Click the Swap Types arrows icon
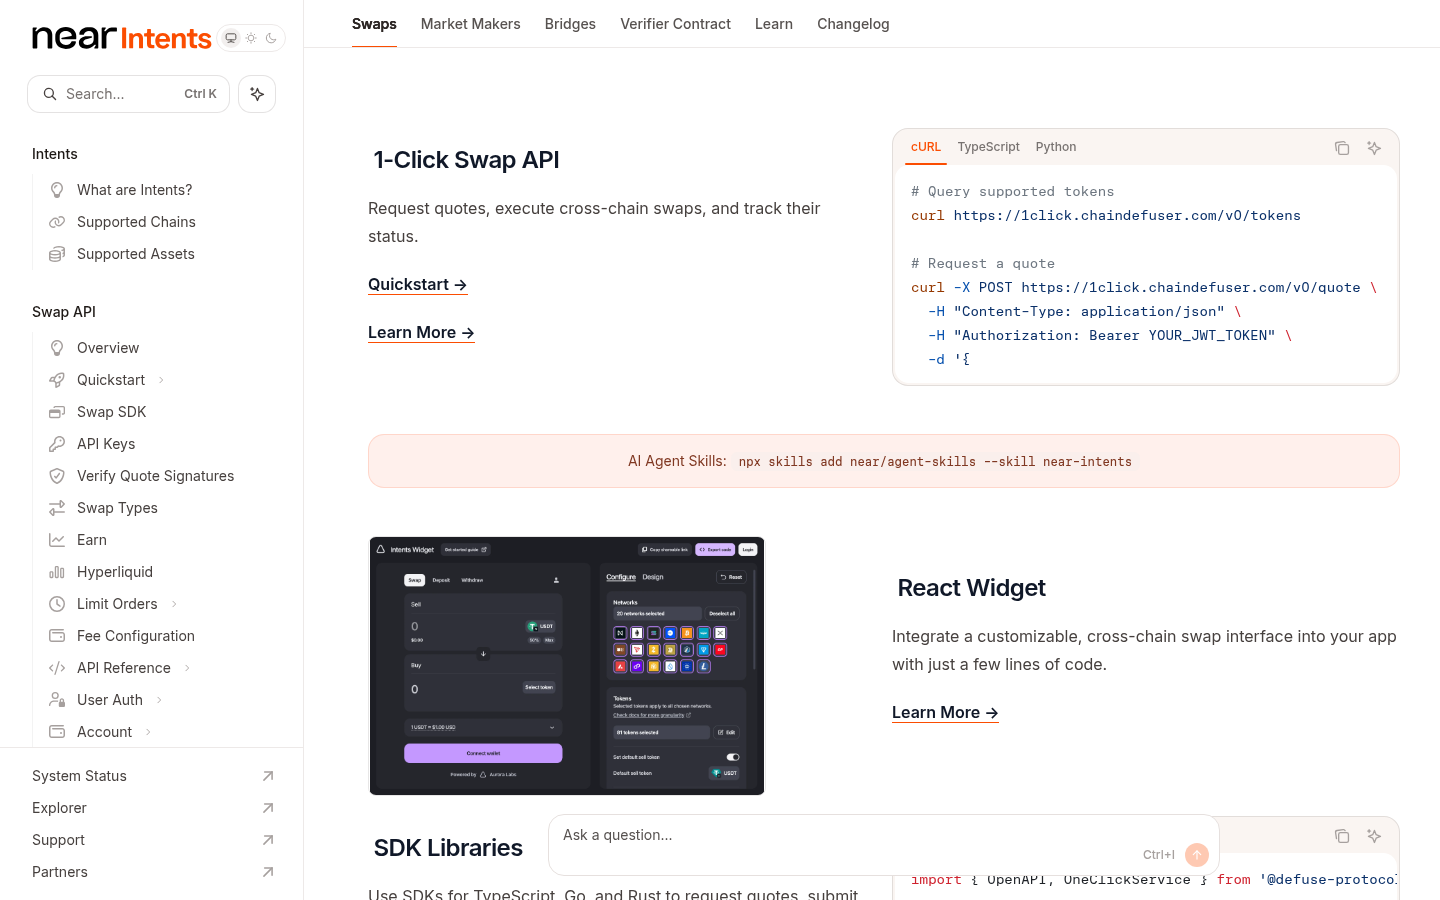The width and height of the screenshot is (1440, 900). (57, 508)
